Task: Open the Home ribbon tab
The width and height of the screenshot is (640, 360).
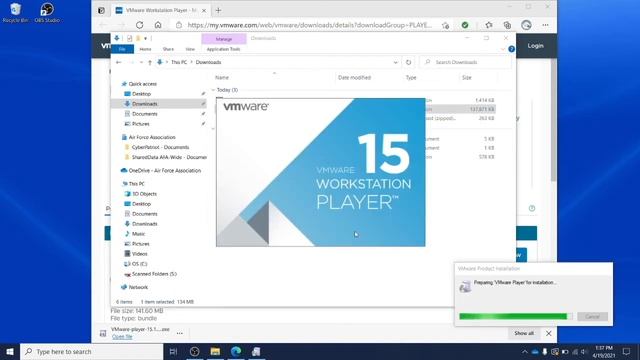Action: click(x=145, y=49)
